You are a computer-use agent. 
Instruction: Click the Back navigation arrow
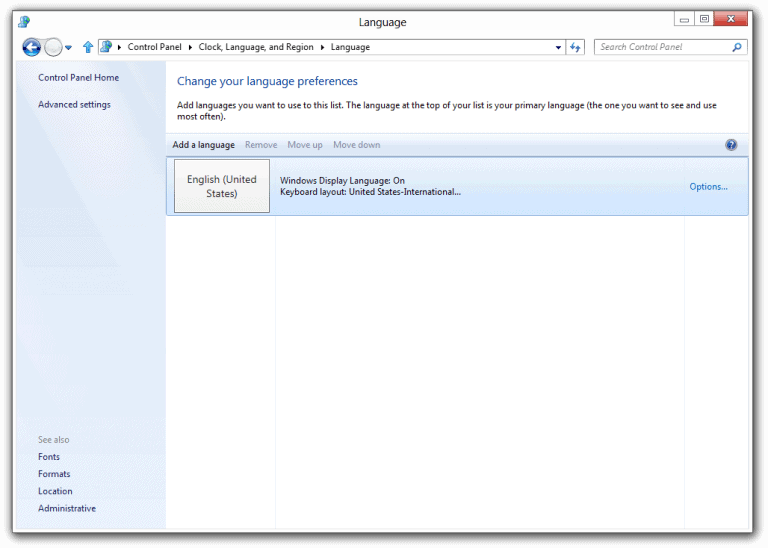(x=31, y=48)
